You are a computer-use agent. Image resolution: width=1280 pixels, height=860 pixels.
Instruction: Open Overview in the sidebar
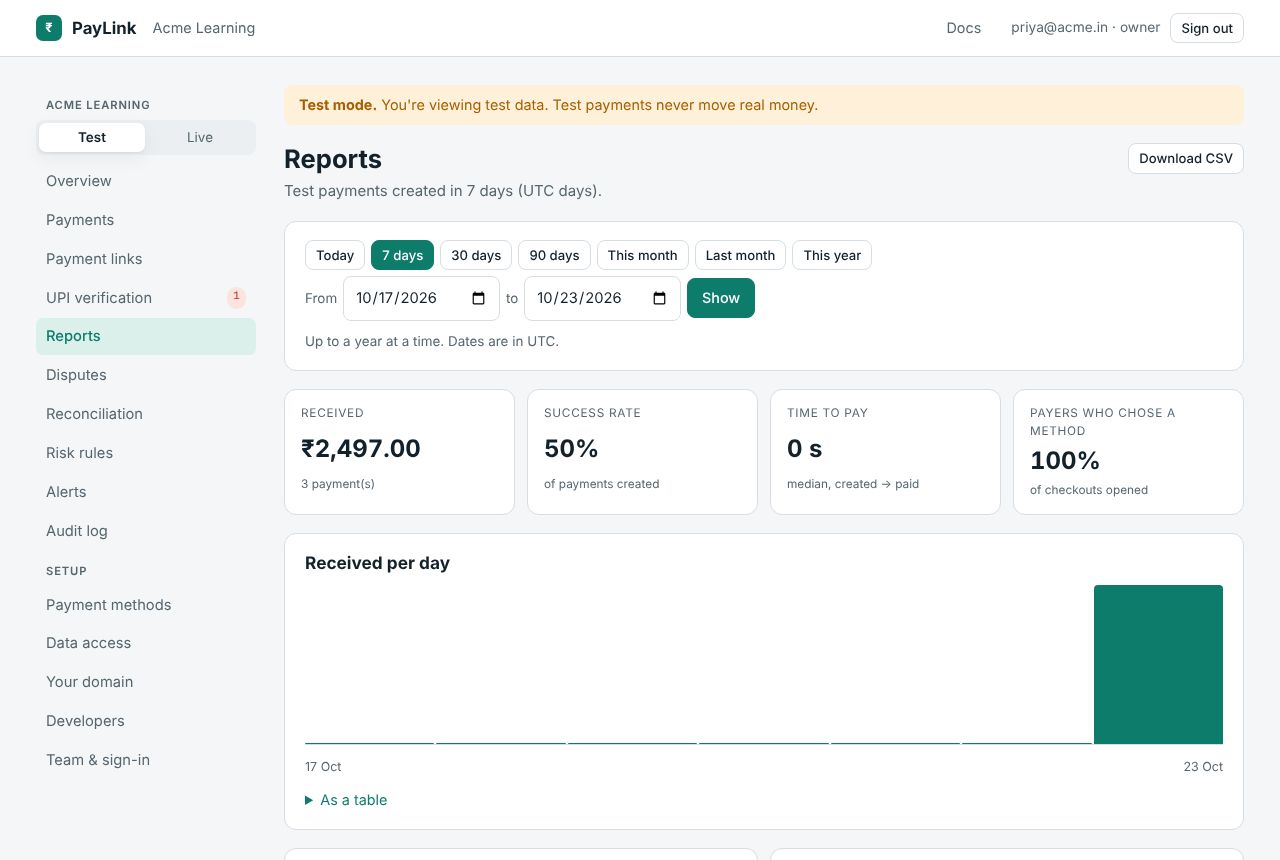pos(146,181)
